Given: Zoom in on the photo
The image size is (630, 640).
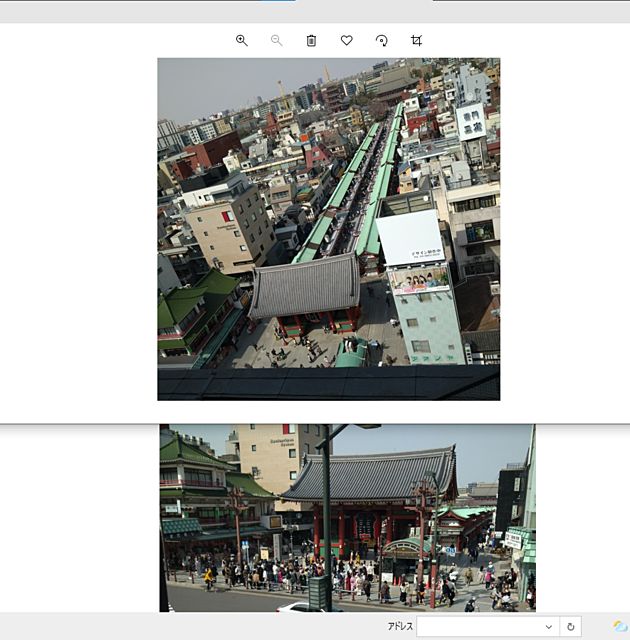Looking at the screenshot, I should [241, 40].
